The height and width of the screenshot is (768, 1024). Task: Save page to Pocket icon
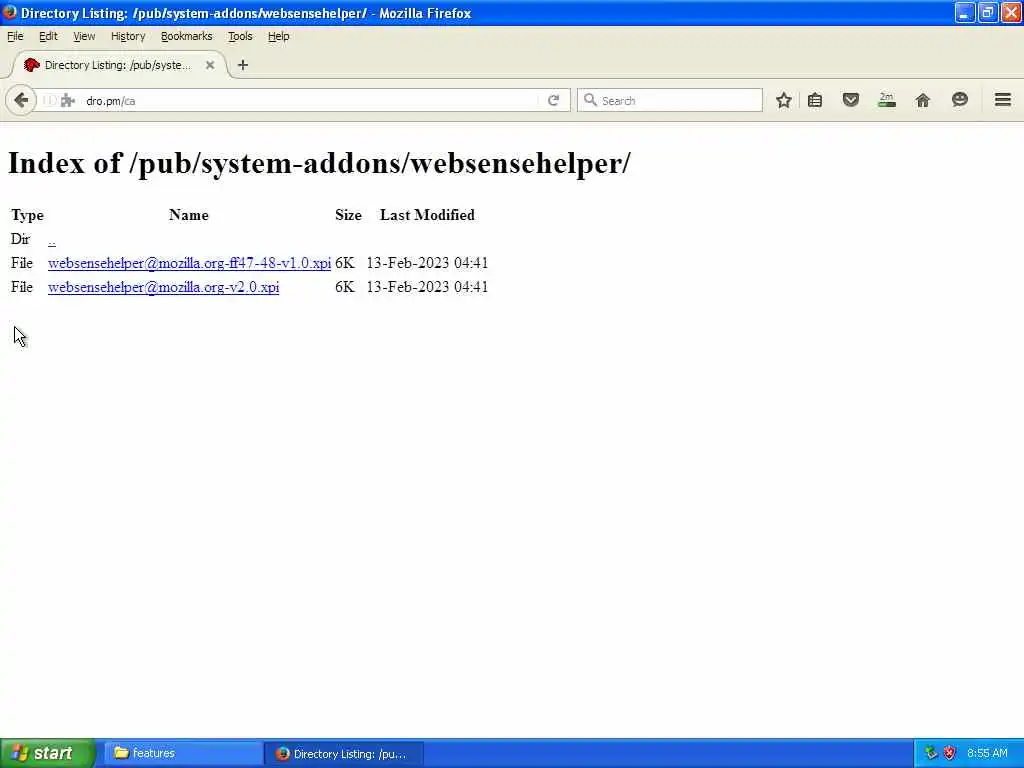[850, 101]
